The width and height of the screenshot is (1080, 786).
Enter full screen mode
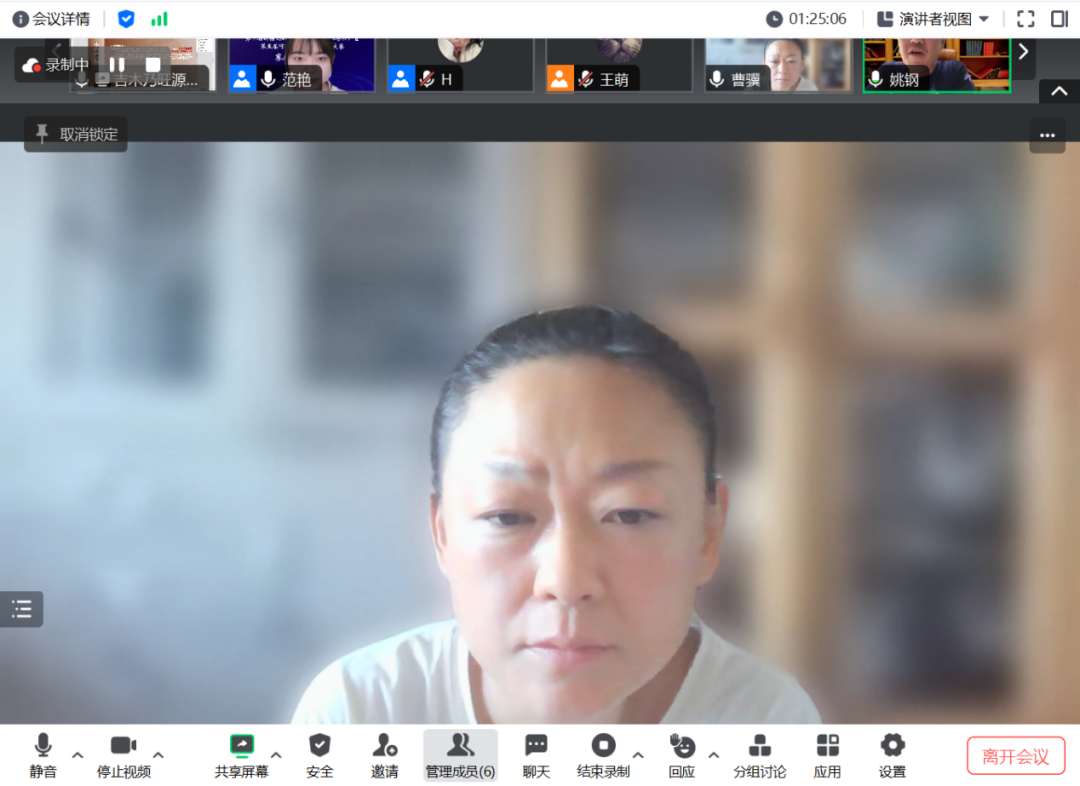(1026, 19)
